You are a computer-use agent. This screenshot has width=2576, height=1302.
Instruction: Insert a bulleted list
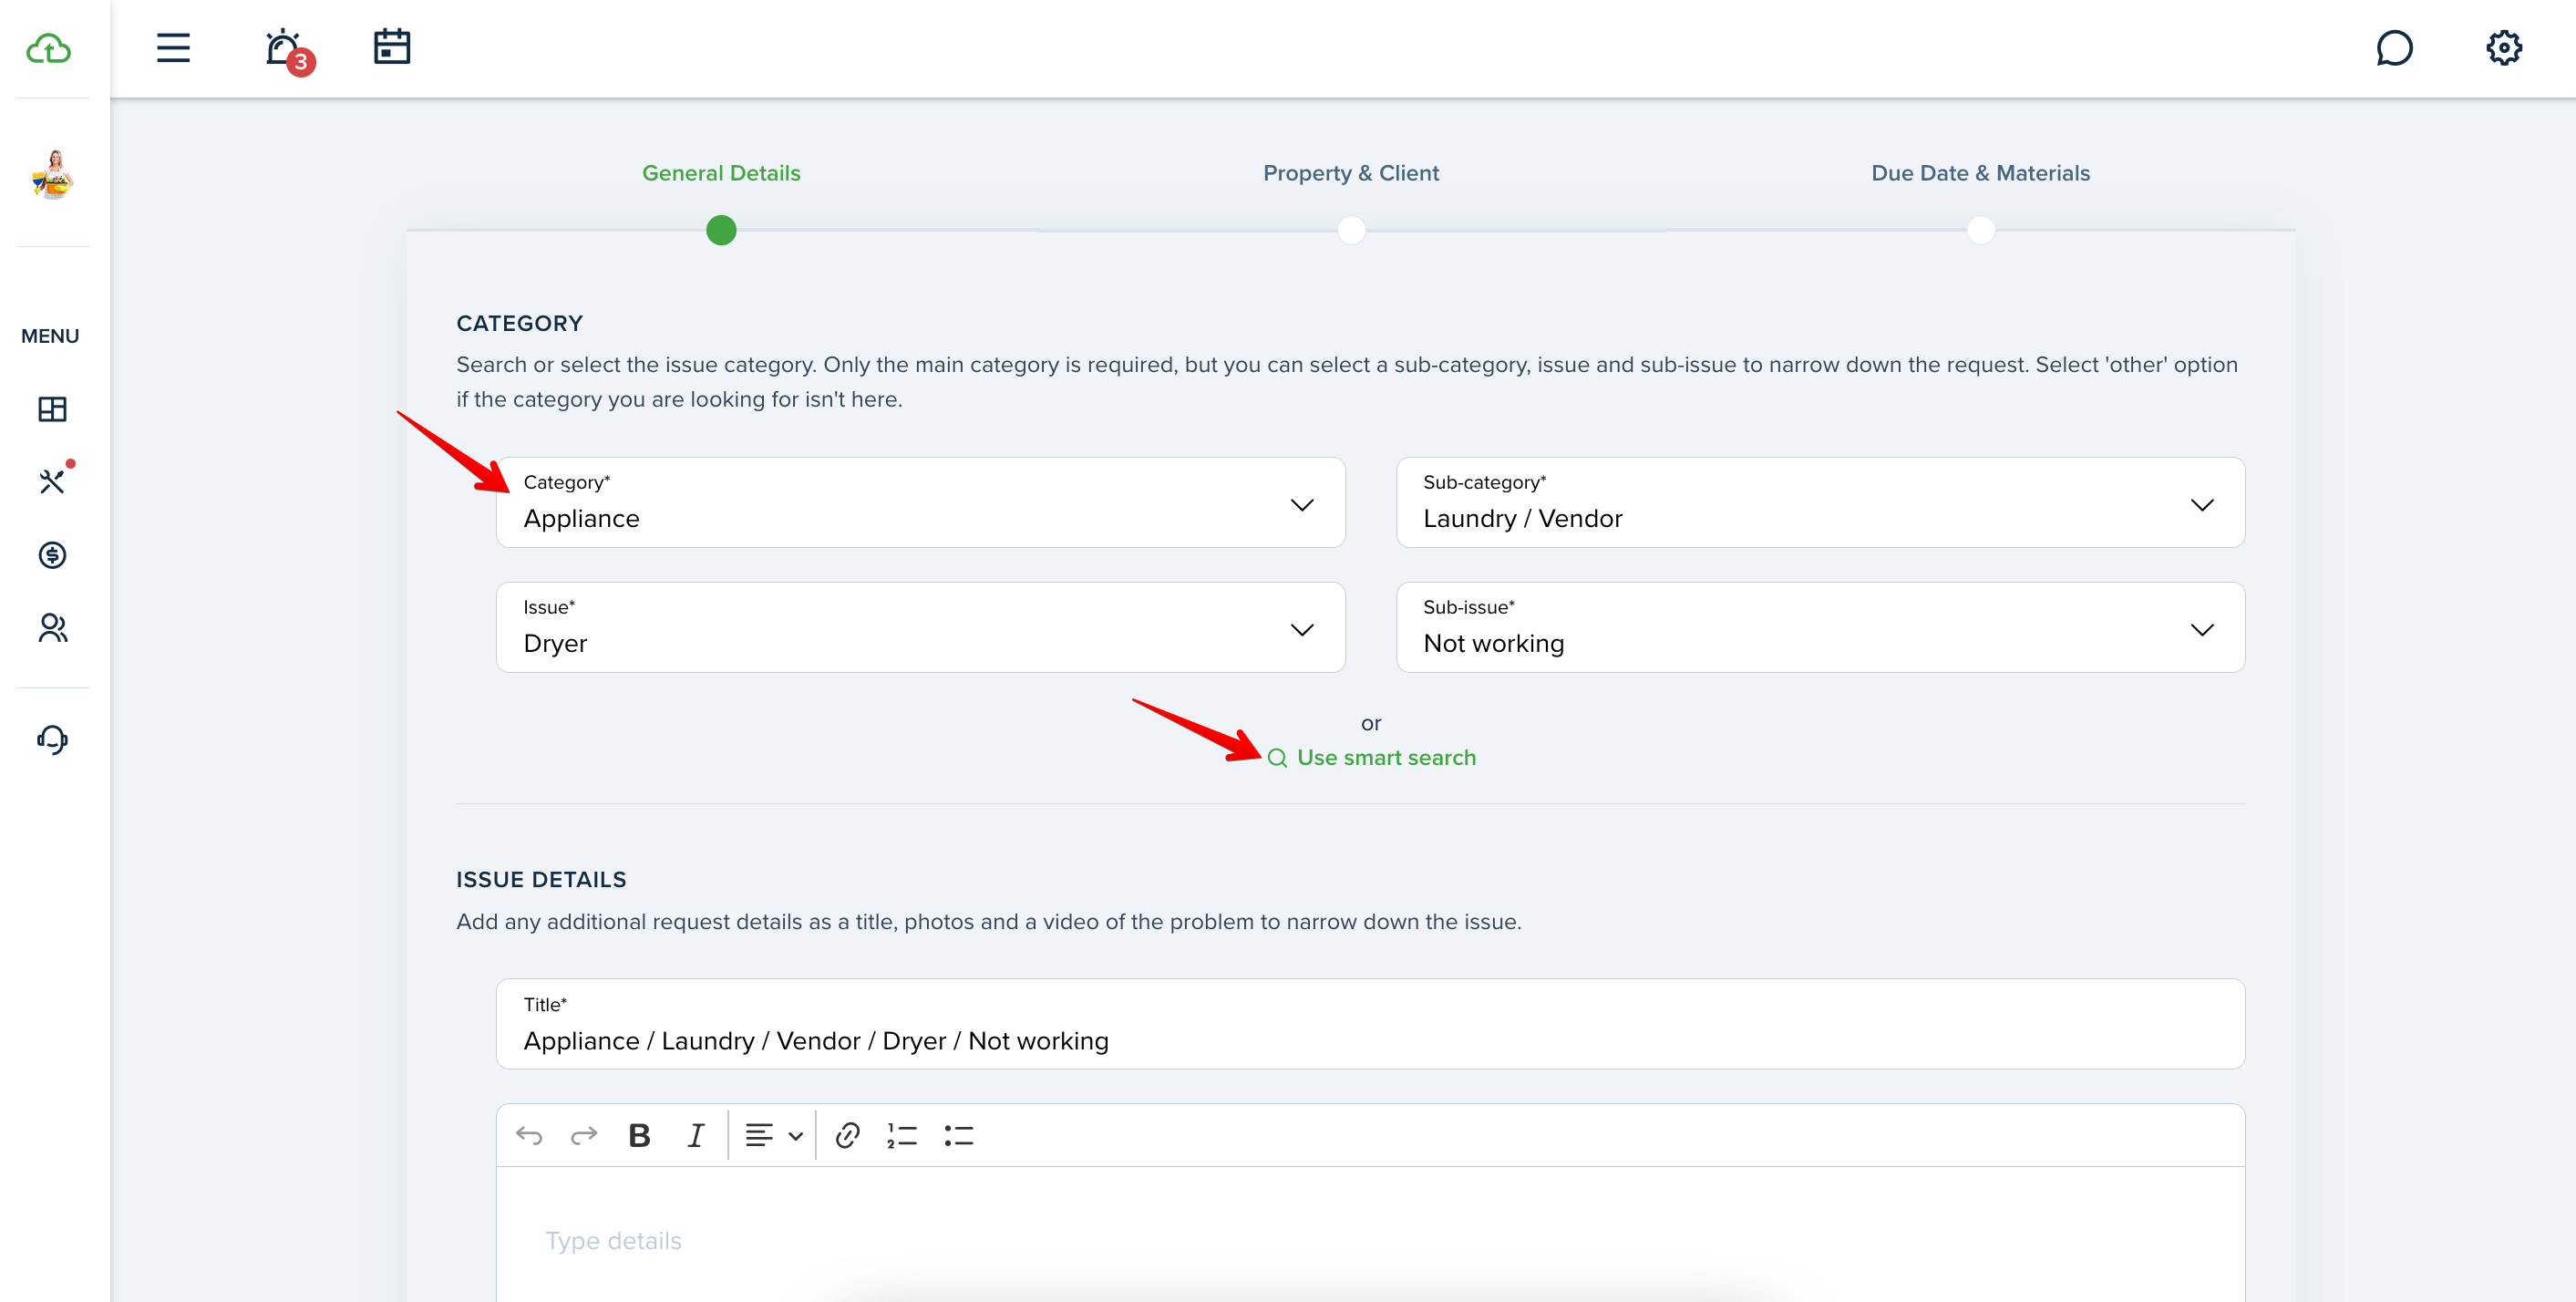pos(959,1135)
